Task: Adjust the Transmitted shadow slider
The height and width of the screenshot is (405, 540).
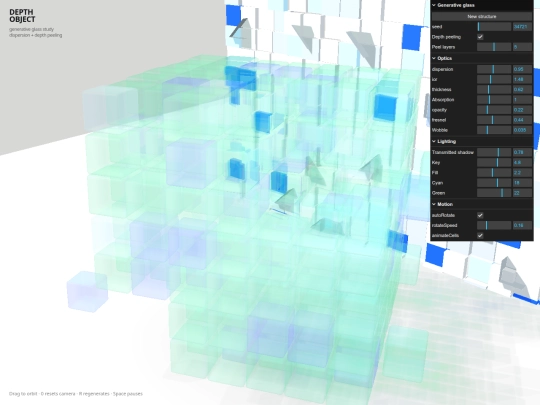Action: (x=494, y=152)
